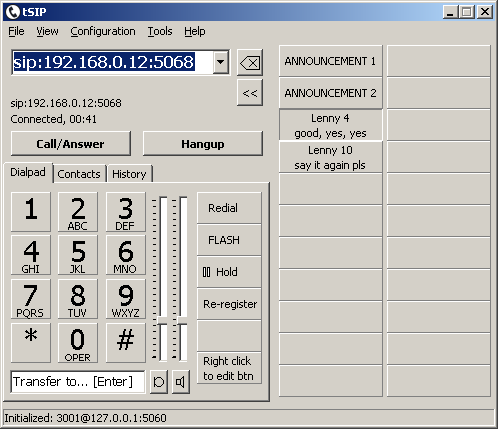Click the 'Right click to edit btn' button
The width and height of the screenshot is (498, 429).
point(229,368)
